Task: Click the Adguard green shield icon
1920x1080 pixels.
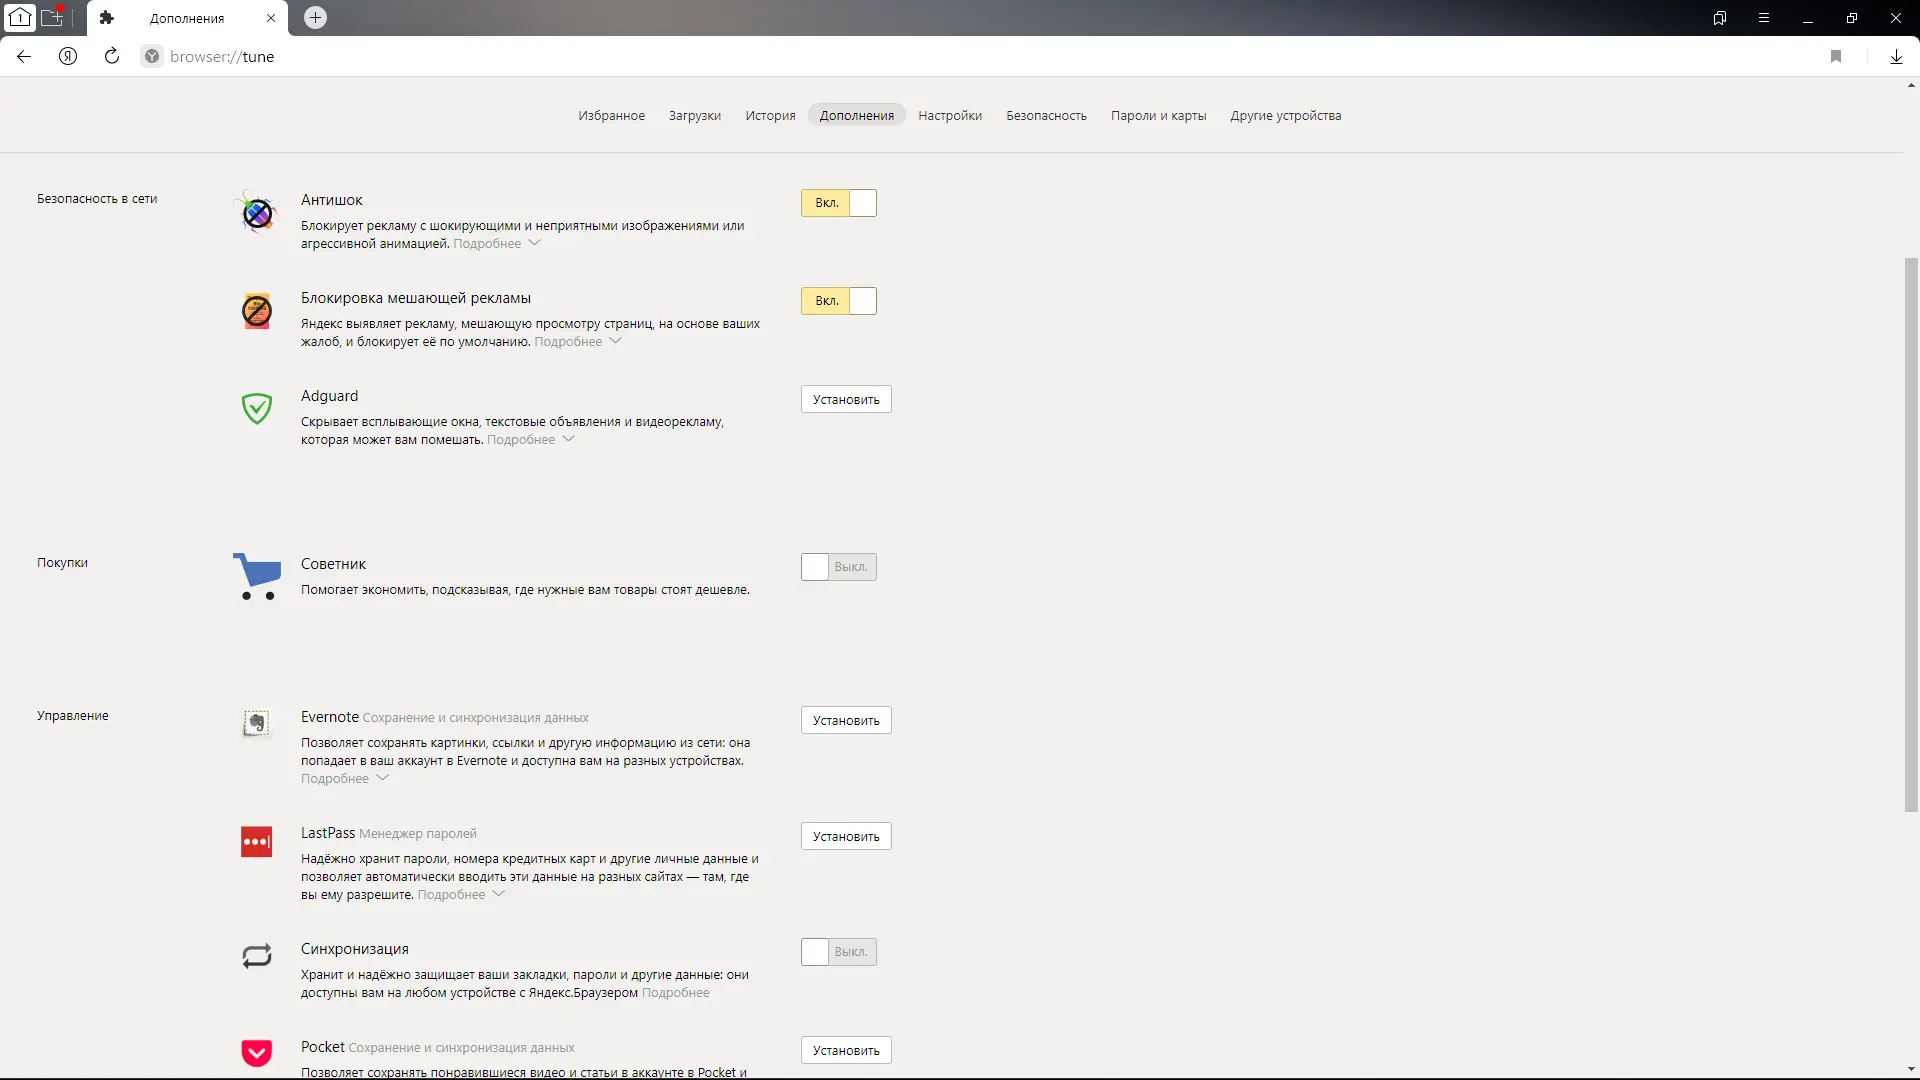Action: [x=257, y=408]
